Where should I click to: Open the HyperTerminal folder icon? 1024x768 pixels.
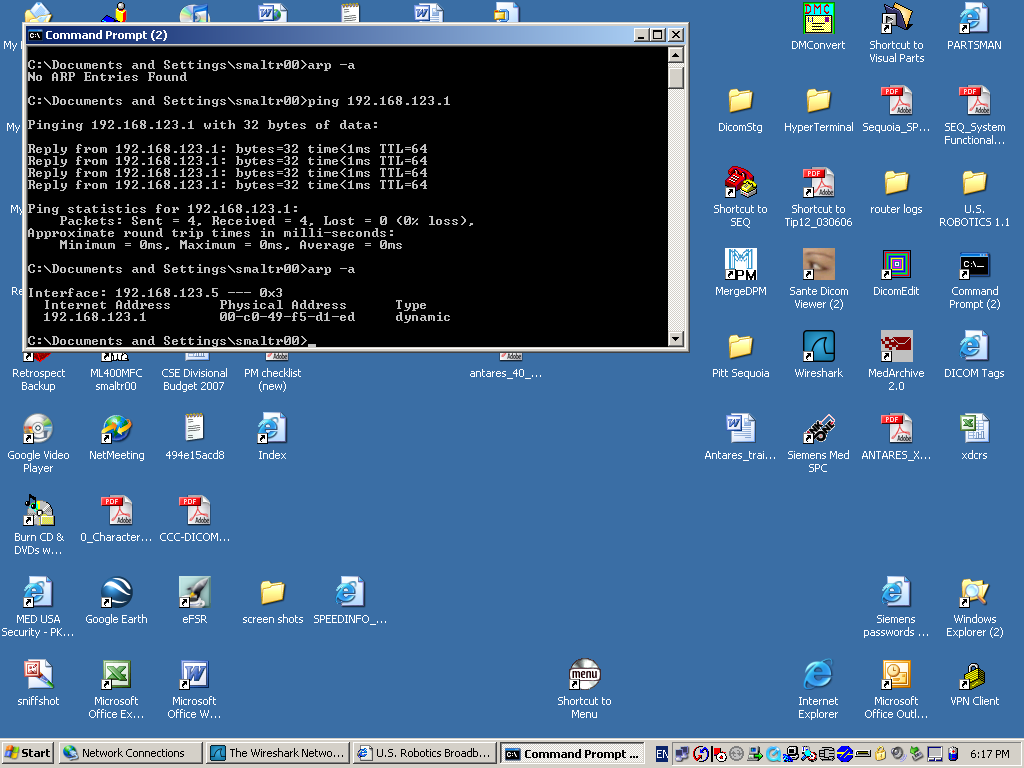(818, 101)
